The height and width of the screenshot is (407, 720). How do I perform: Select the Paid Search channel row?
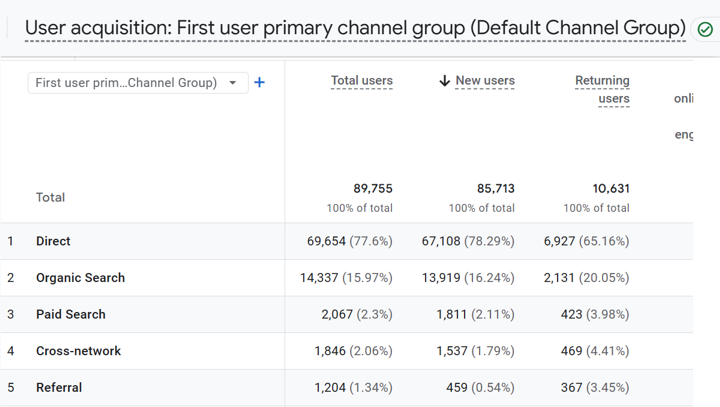pos(70,314)
